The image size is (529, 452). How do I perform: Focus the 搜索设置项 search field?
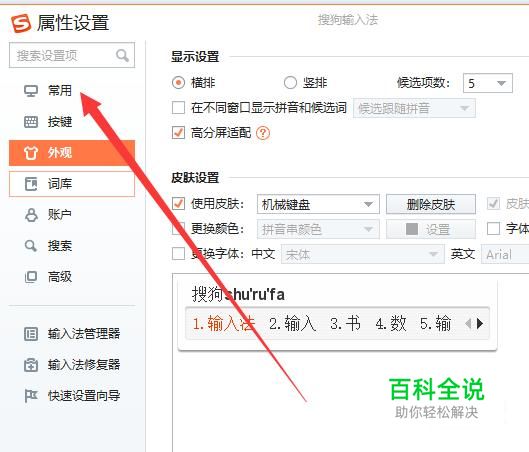tap(72, 55)
